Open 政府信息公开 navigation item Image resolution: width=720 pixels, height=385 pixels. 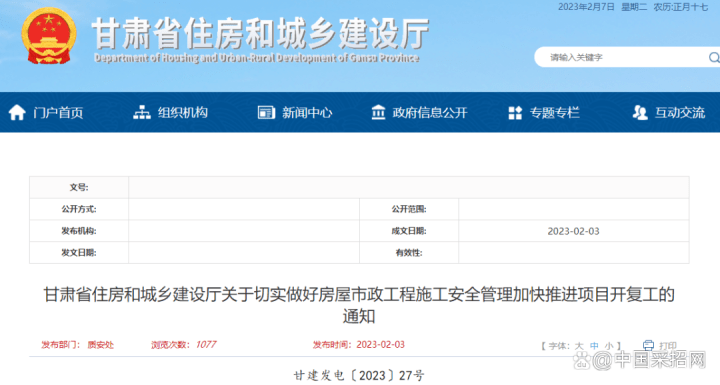430,113
